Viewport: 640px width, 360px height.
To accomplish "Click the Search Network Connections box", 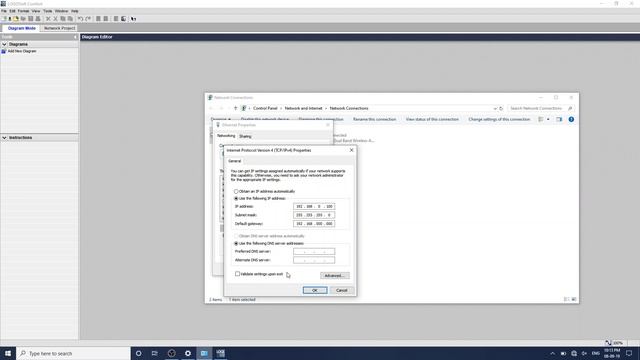I will pyautogui.click(x=541, y=108).
